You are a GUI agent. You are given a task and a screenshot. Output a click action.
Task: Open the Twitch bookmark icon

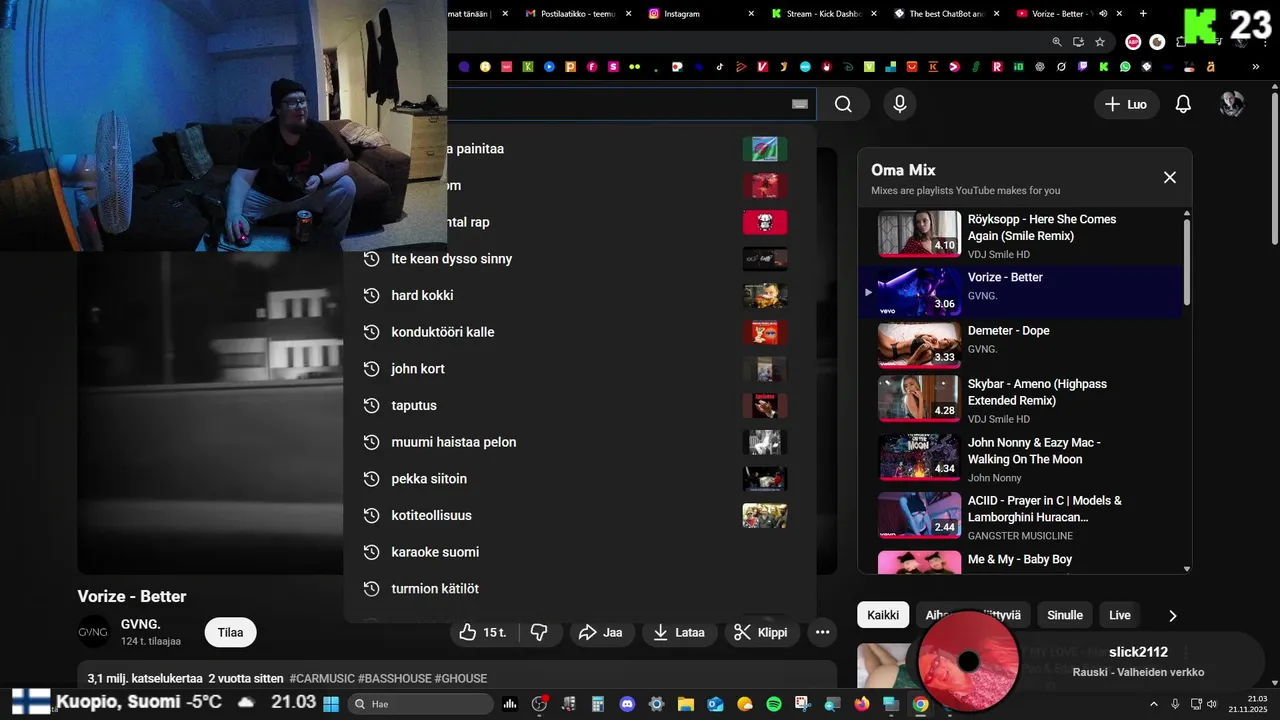tap(1082, 67)
